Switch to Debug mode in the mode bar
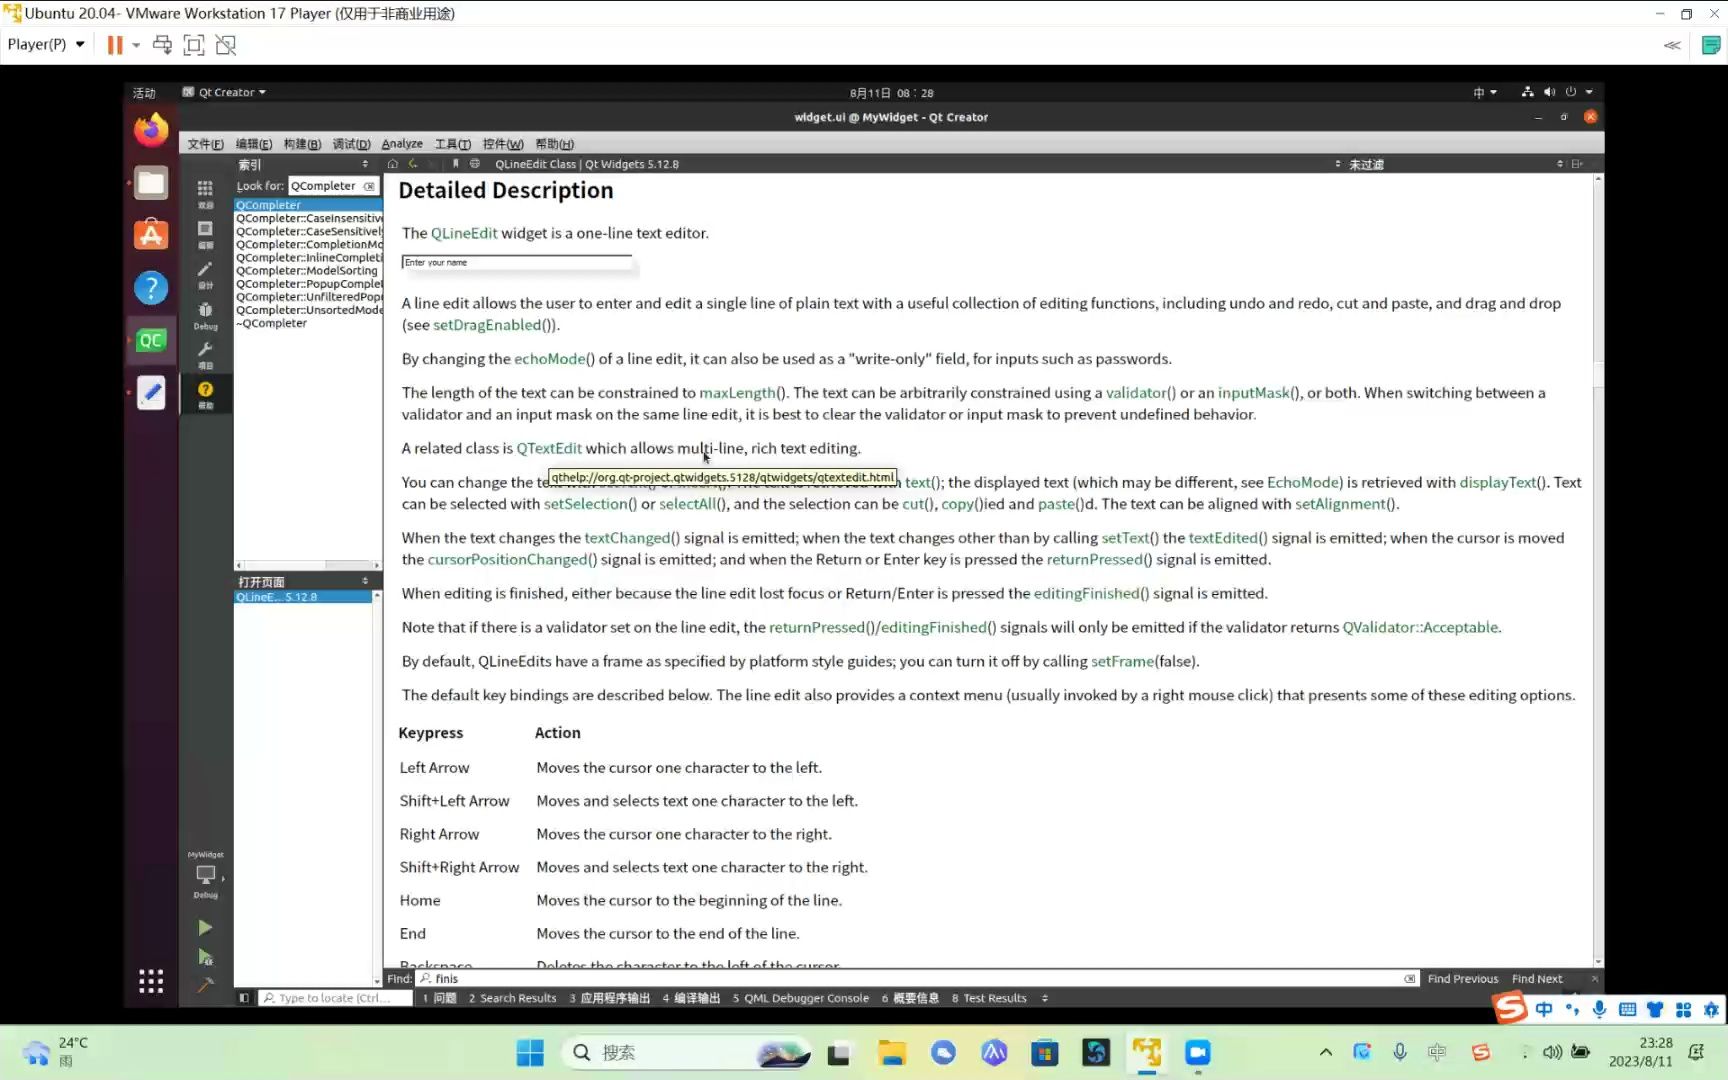1728x1080 pixels. pos(205,314)
